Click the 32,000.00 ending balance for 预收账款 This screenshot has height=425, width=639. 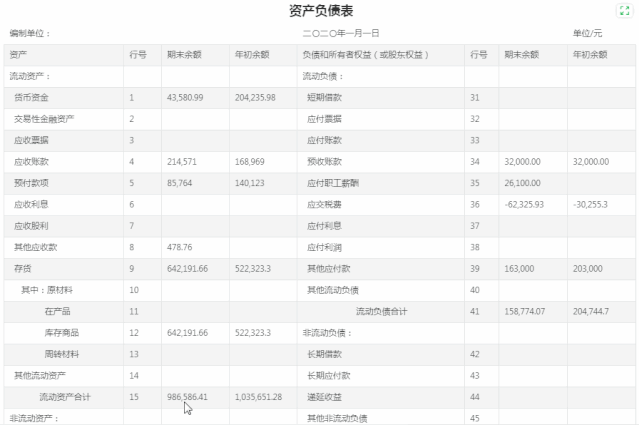(522, 162)
